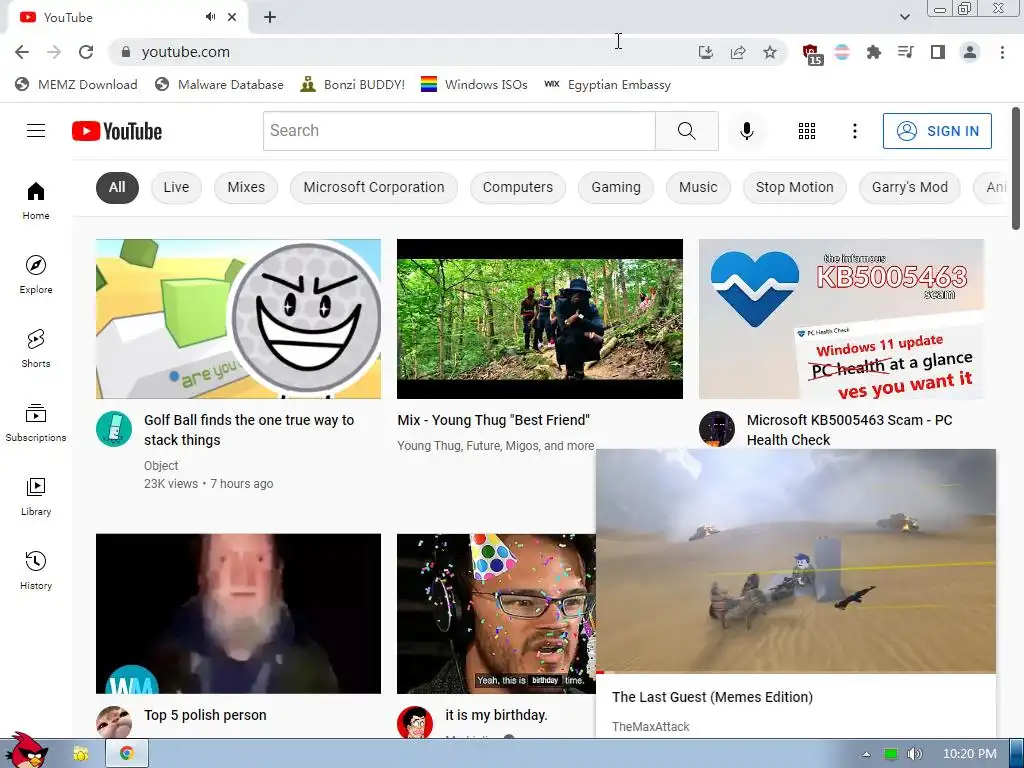The width and height of the screenshot is (1024, 768).
Task: Open Chrome three-dot menu
Action: (1002, 52)
